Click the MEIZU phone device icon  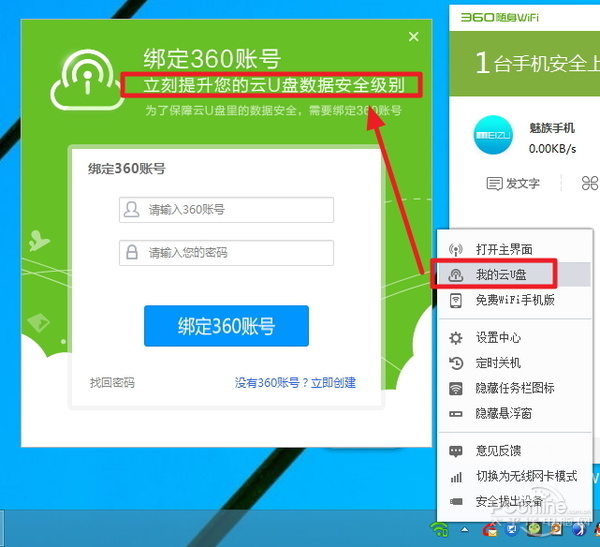[x=496, y=139]
